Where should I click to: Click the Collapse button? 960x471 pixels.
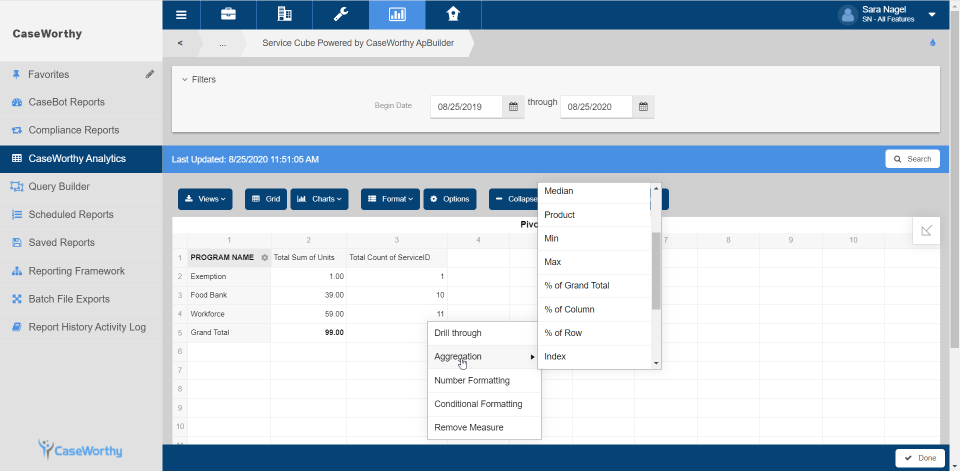click(x=513, y=199)
